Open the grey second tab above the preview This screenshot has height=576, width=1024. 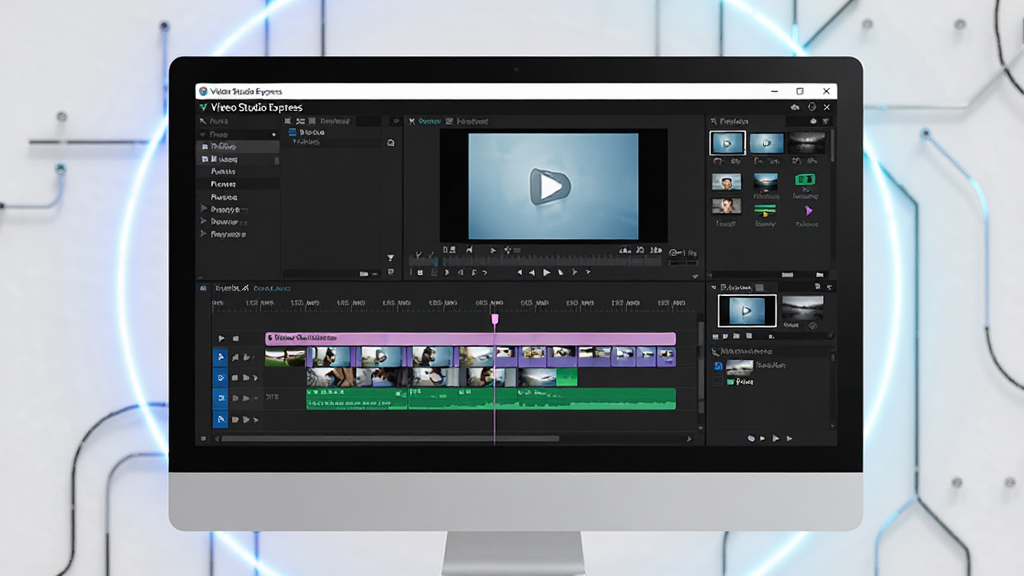pyautogui.click(x=472, y=121)
